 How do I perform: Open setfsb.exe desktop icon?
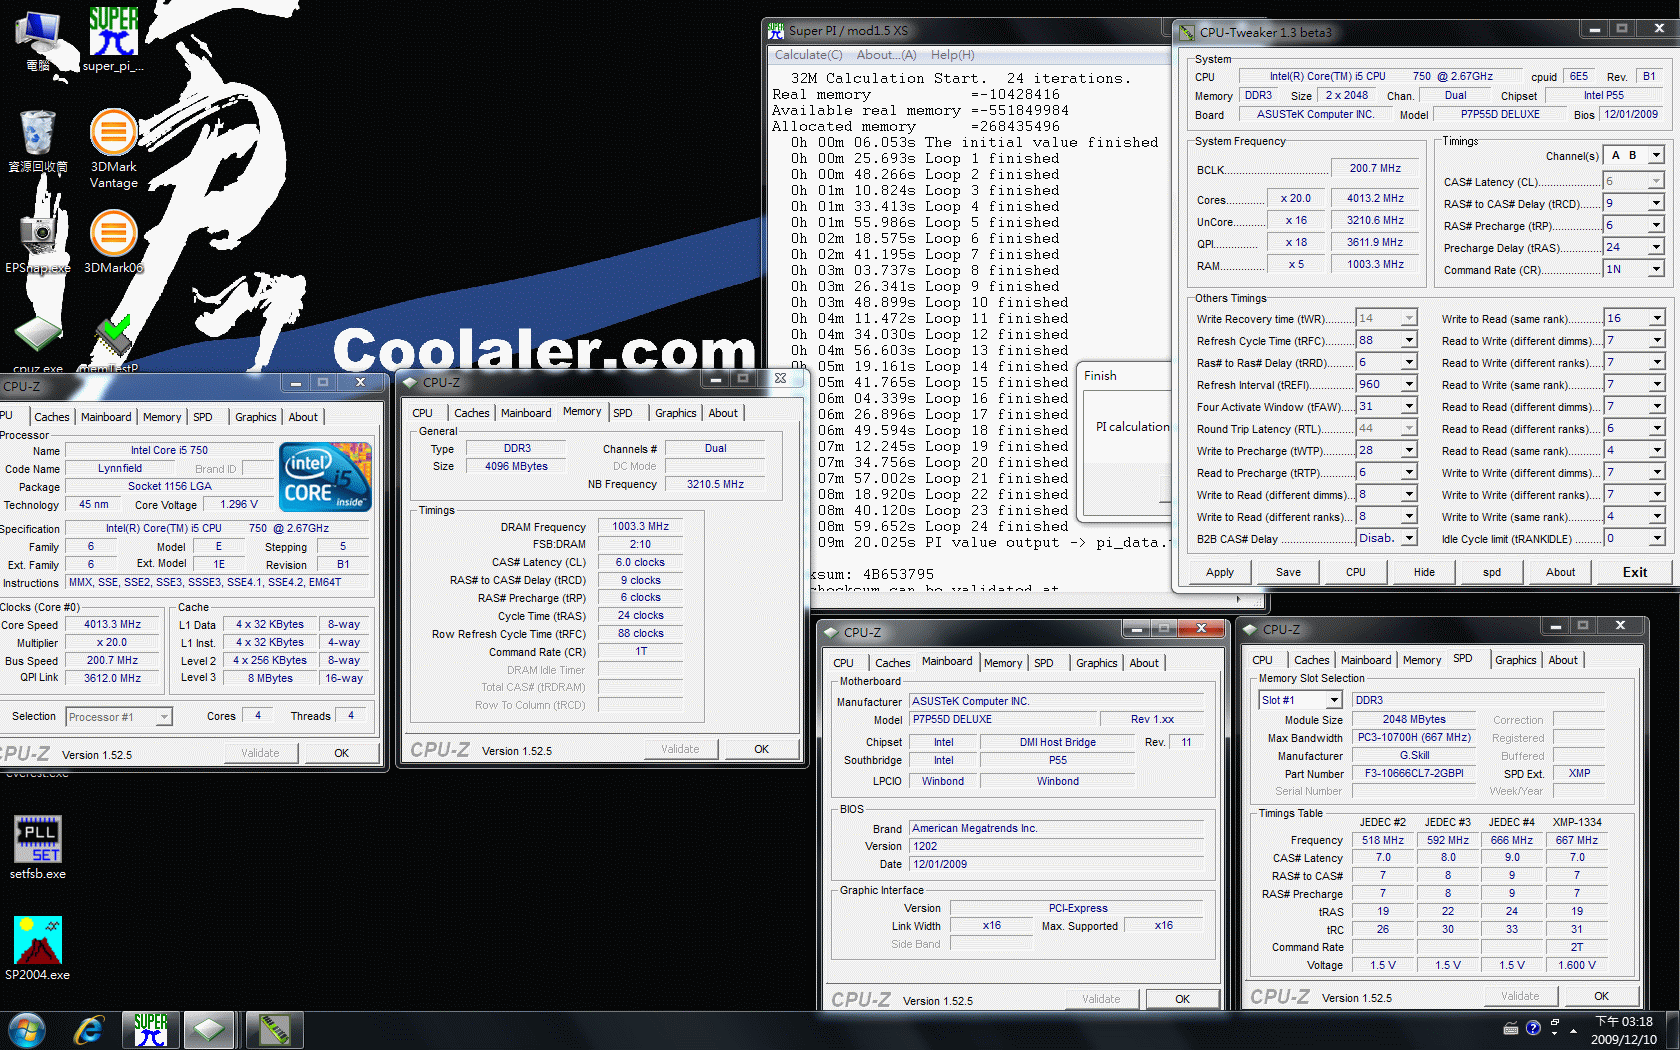(x=38, y=847)
